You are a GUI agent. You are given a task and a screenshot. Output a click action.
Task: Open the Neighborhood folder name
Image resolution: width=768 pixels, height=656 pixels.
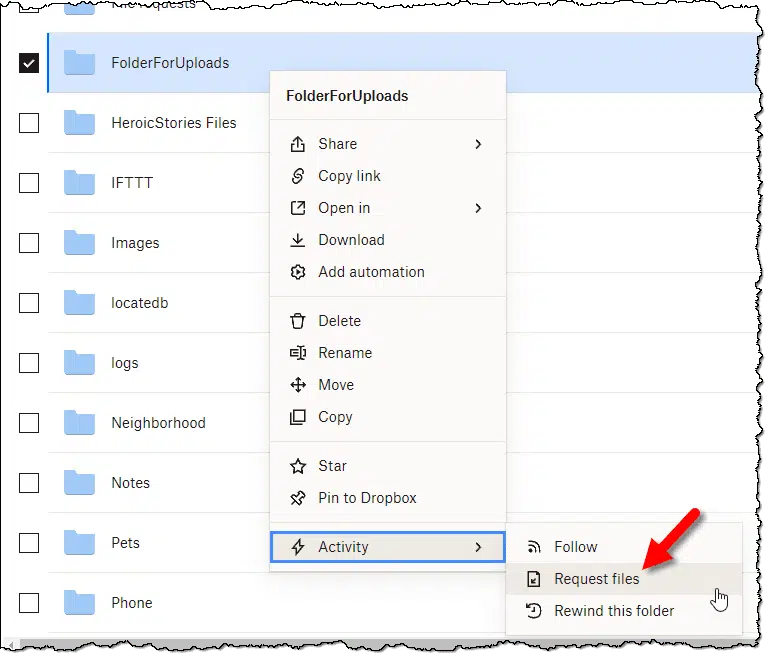159,424
